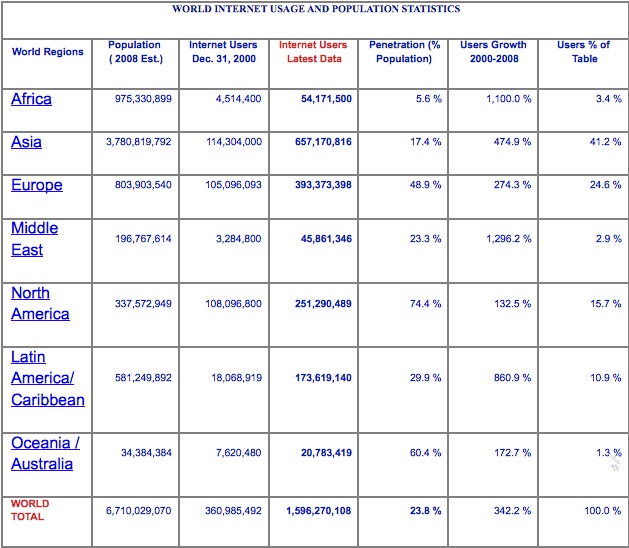Screen dimensions: 629x548
Task: Select North America's 74.4 % penetration cell
Action: click(424, 303)
